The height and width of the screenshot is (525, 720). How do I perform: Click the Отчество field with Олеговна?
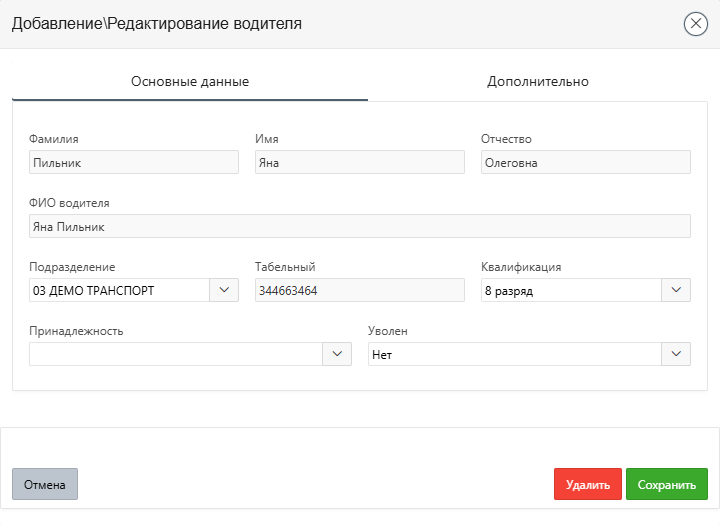point(585,162)
